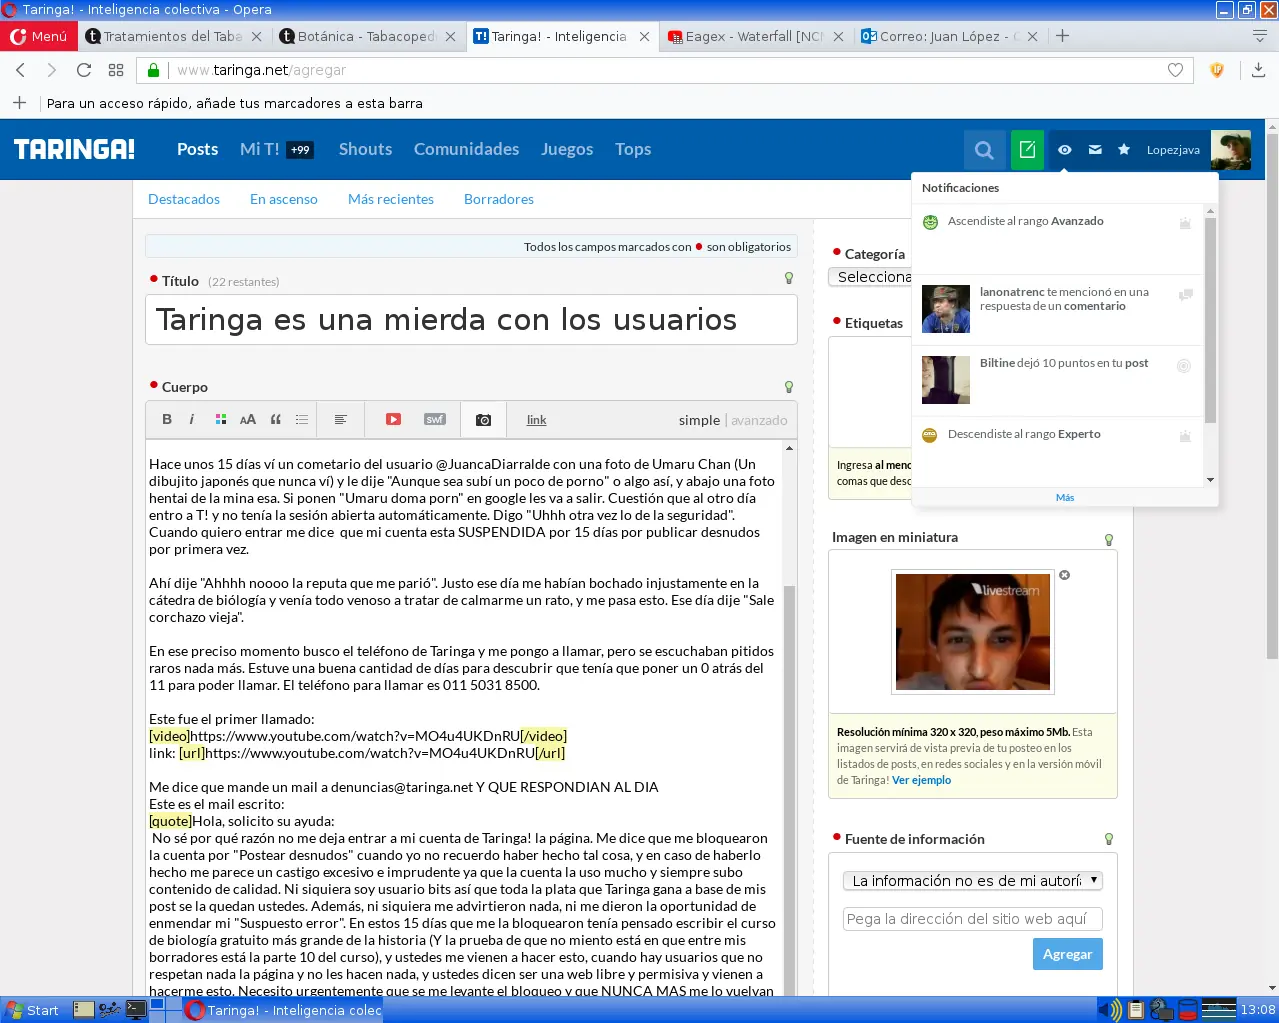Insert a bulleted list in editor
Screen dimensions: 1279x1023
[302, 420]
